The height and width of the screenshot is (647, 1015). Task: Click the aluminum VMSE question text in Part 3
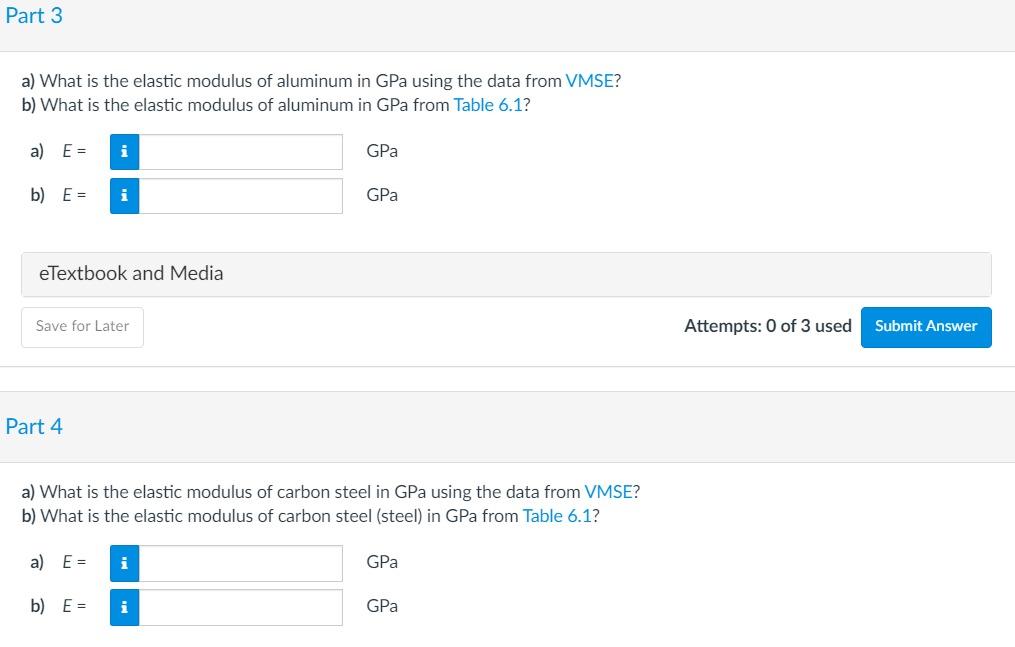pyautogui.click(x=290, y=81)
